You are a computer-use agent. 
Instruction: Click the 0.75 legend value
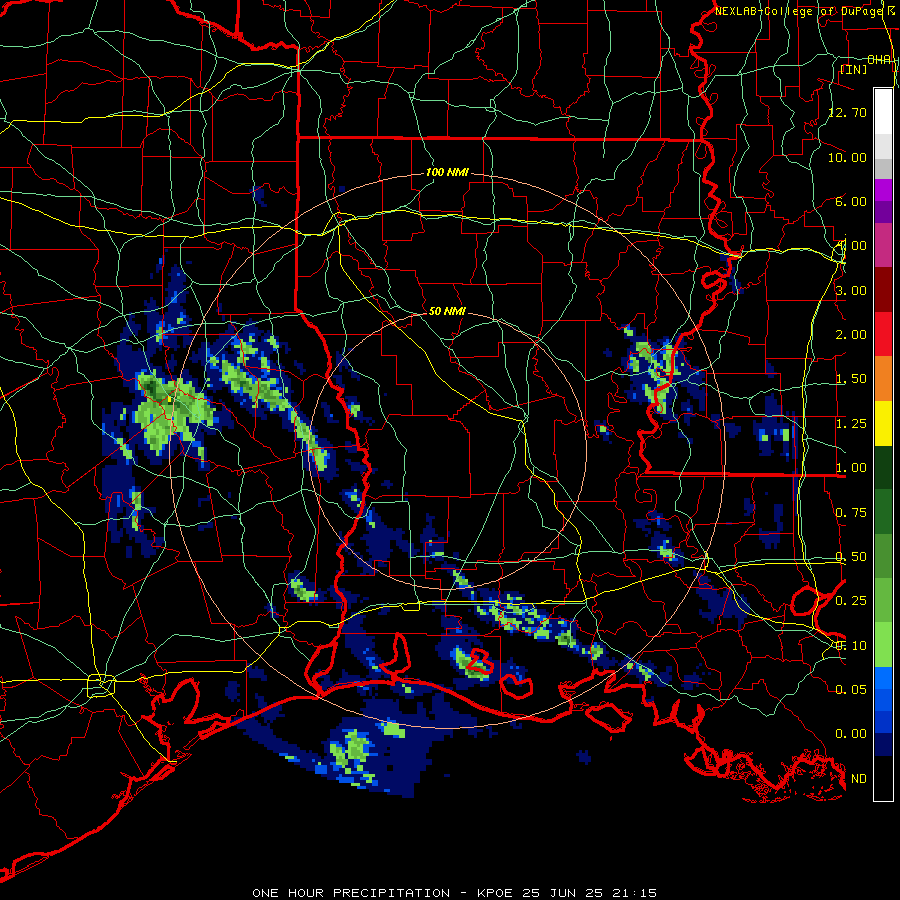[x=851, y=513]
